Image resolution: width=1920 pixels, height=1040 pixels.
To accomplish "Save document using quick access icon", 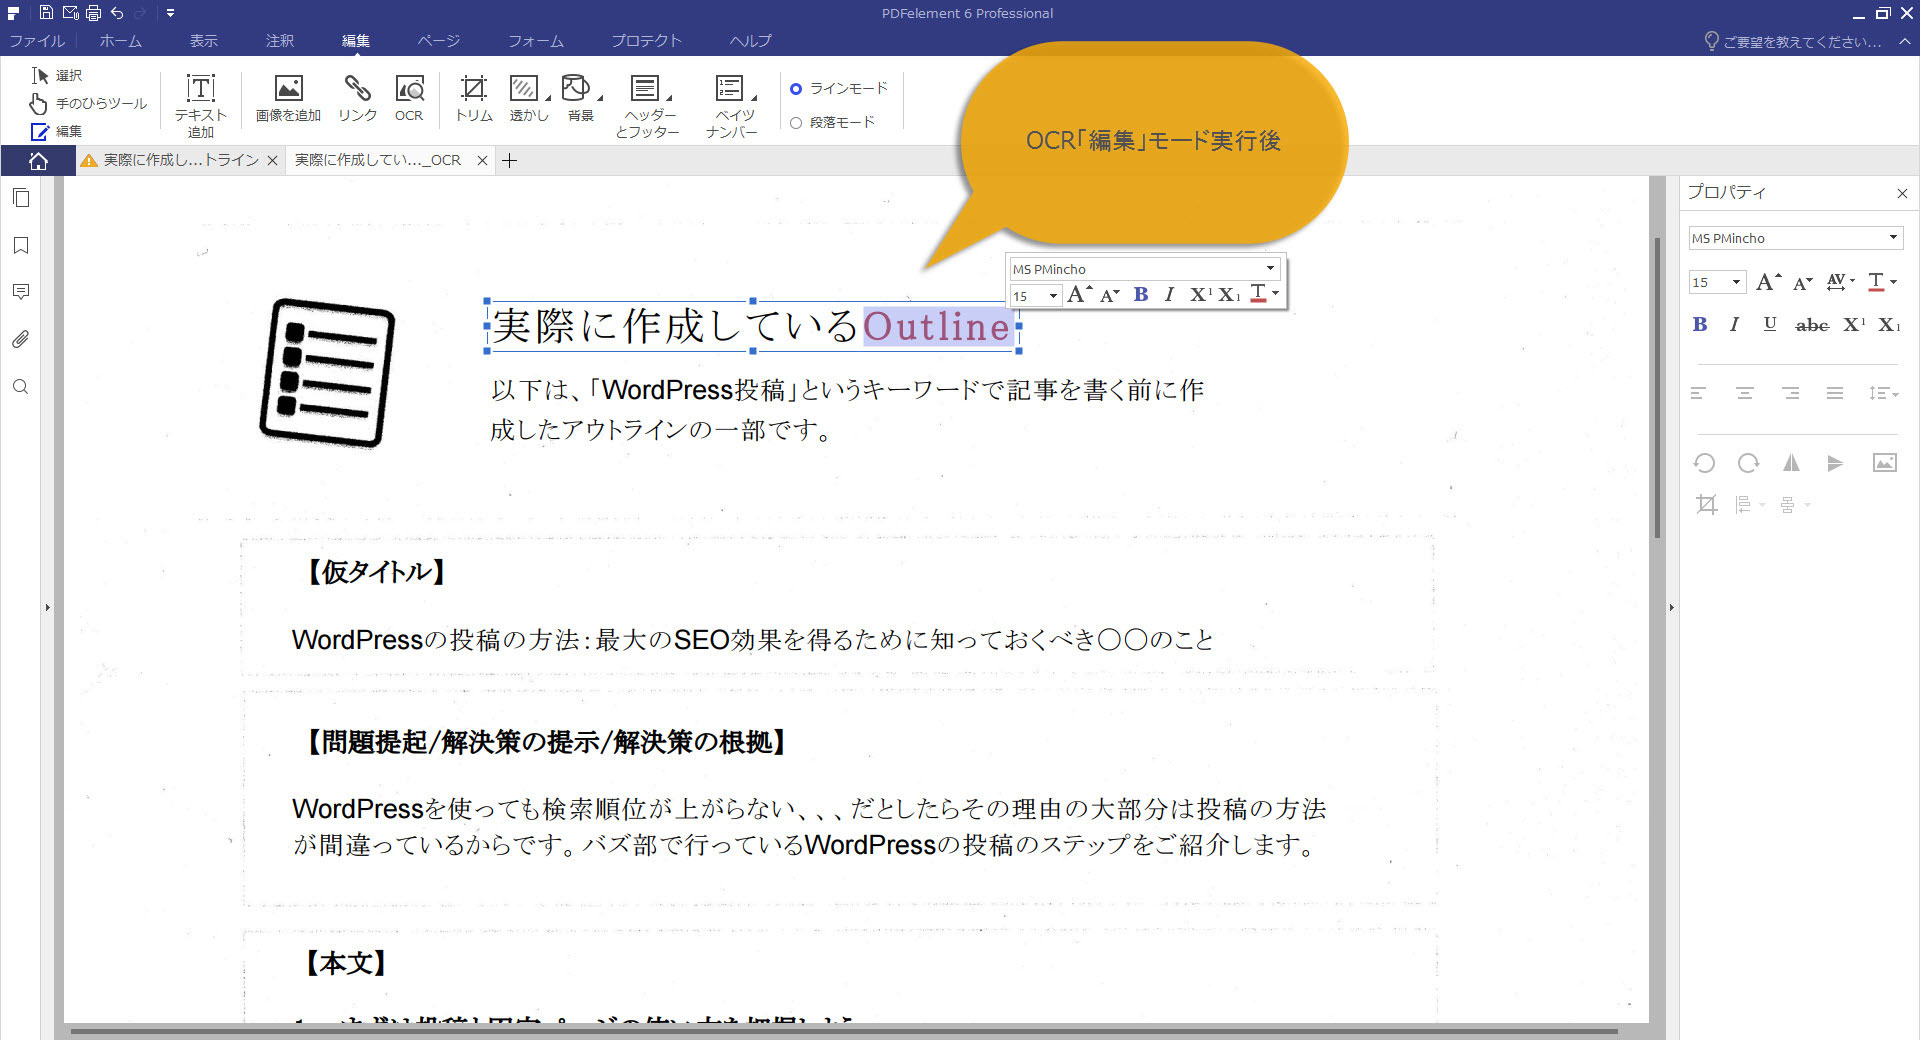I will pyautogui.click(x=46, y=13).
